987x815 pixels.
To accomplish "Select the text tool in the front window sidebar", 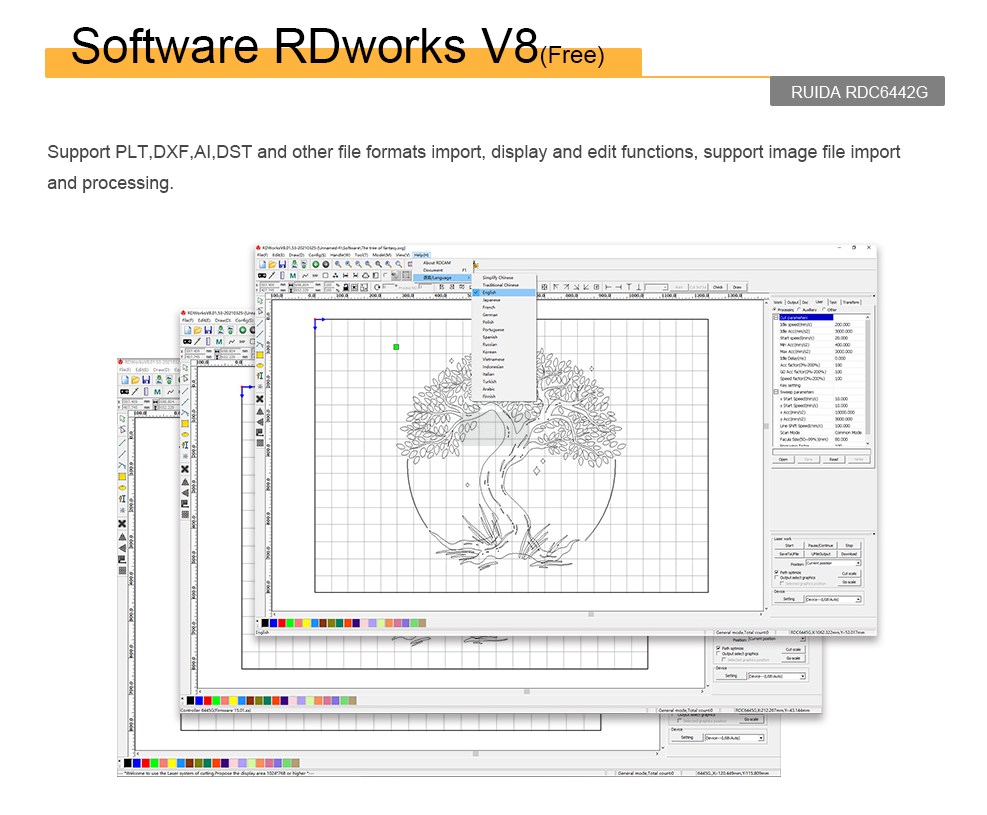I will tap(260, 376).
